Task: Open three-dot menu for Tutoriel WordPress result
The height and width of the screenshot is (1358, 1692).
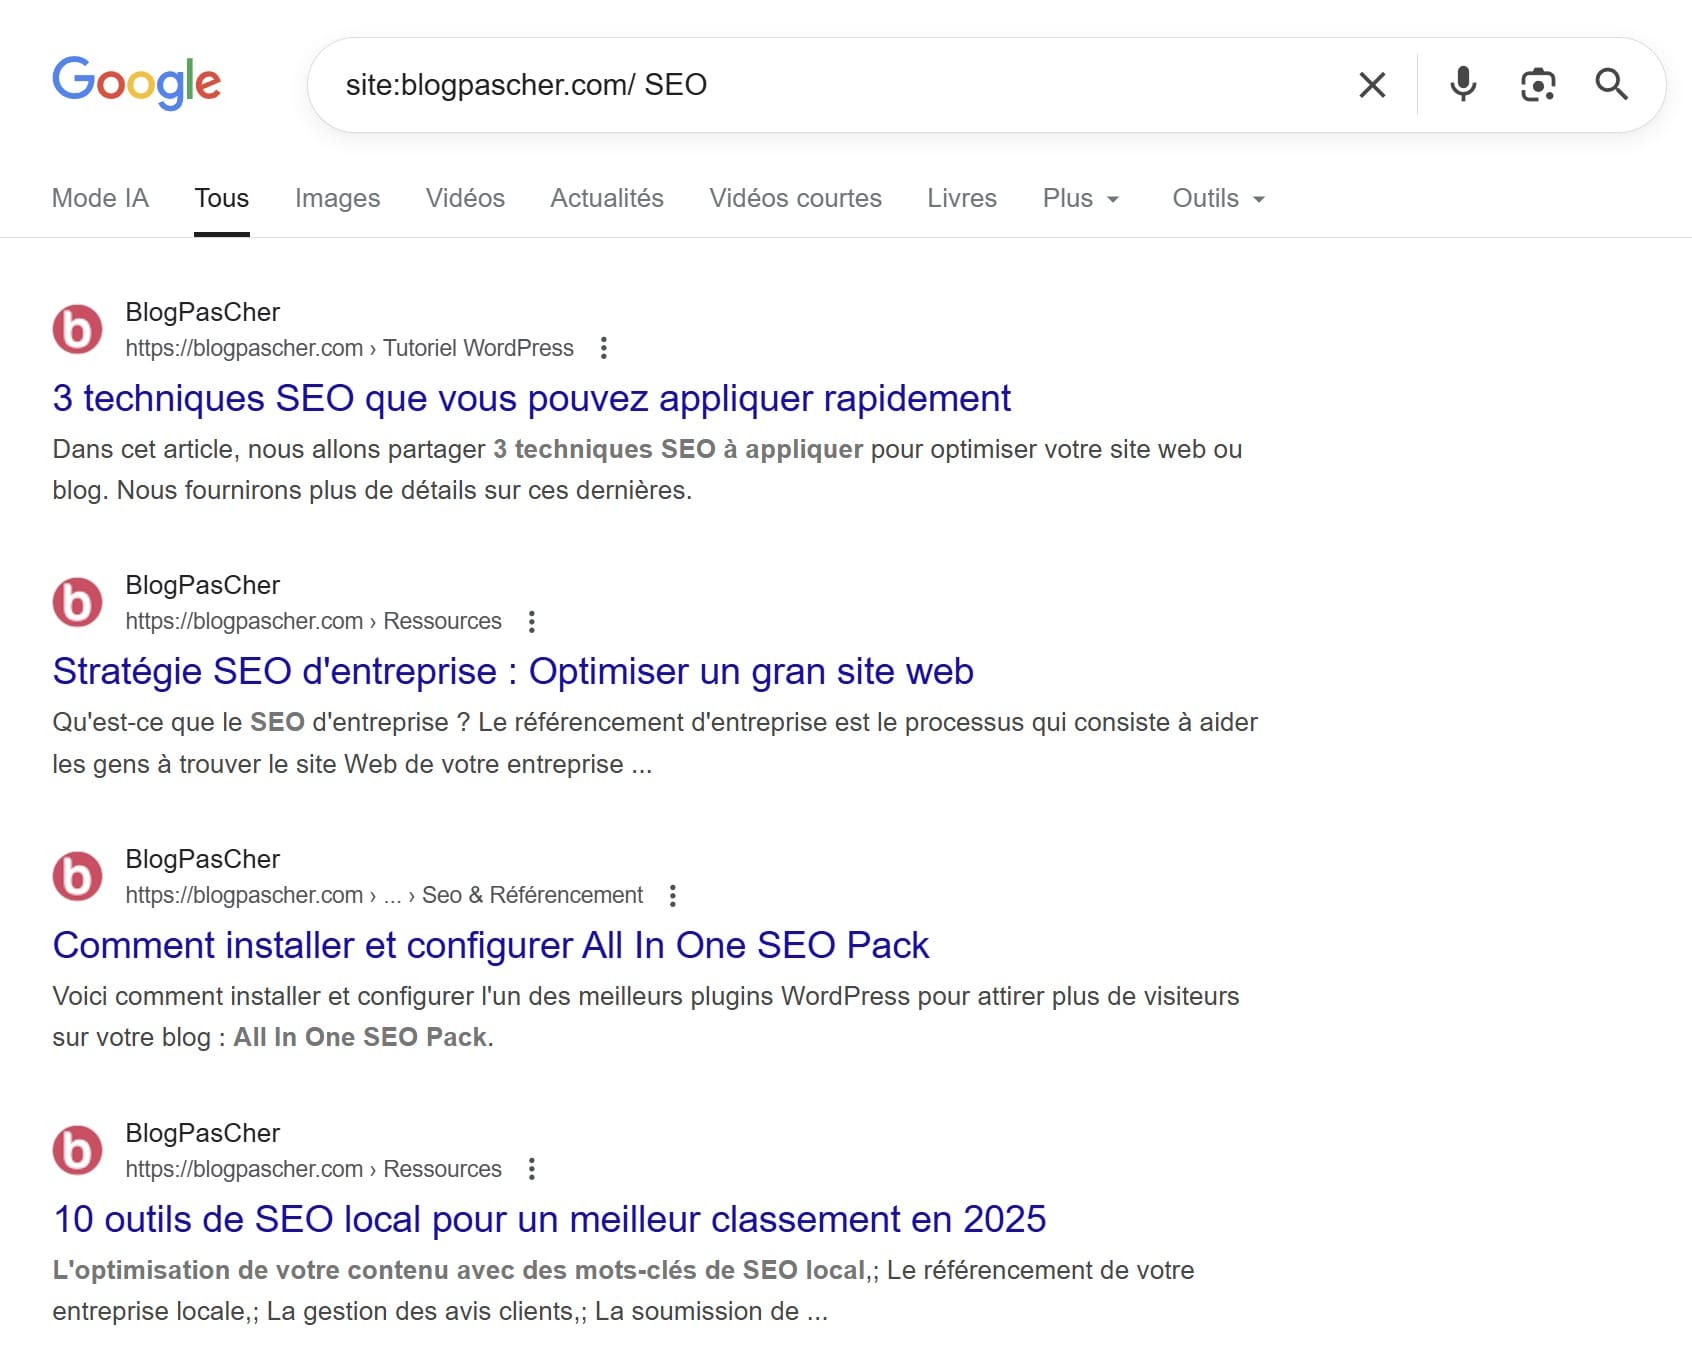Action: [x=603, y=348]
